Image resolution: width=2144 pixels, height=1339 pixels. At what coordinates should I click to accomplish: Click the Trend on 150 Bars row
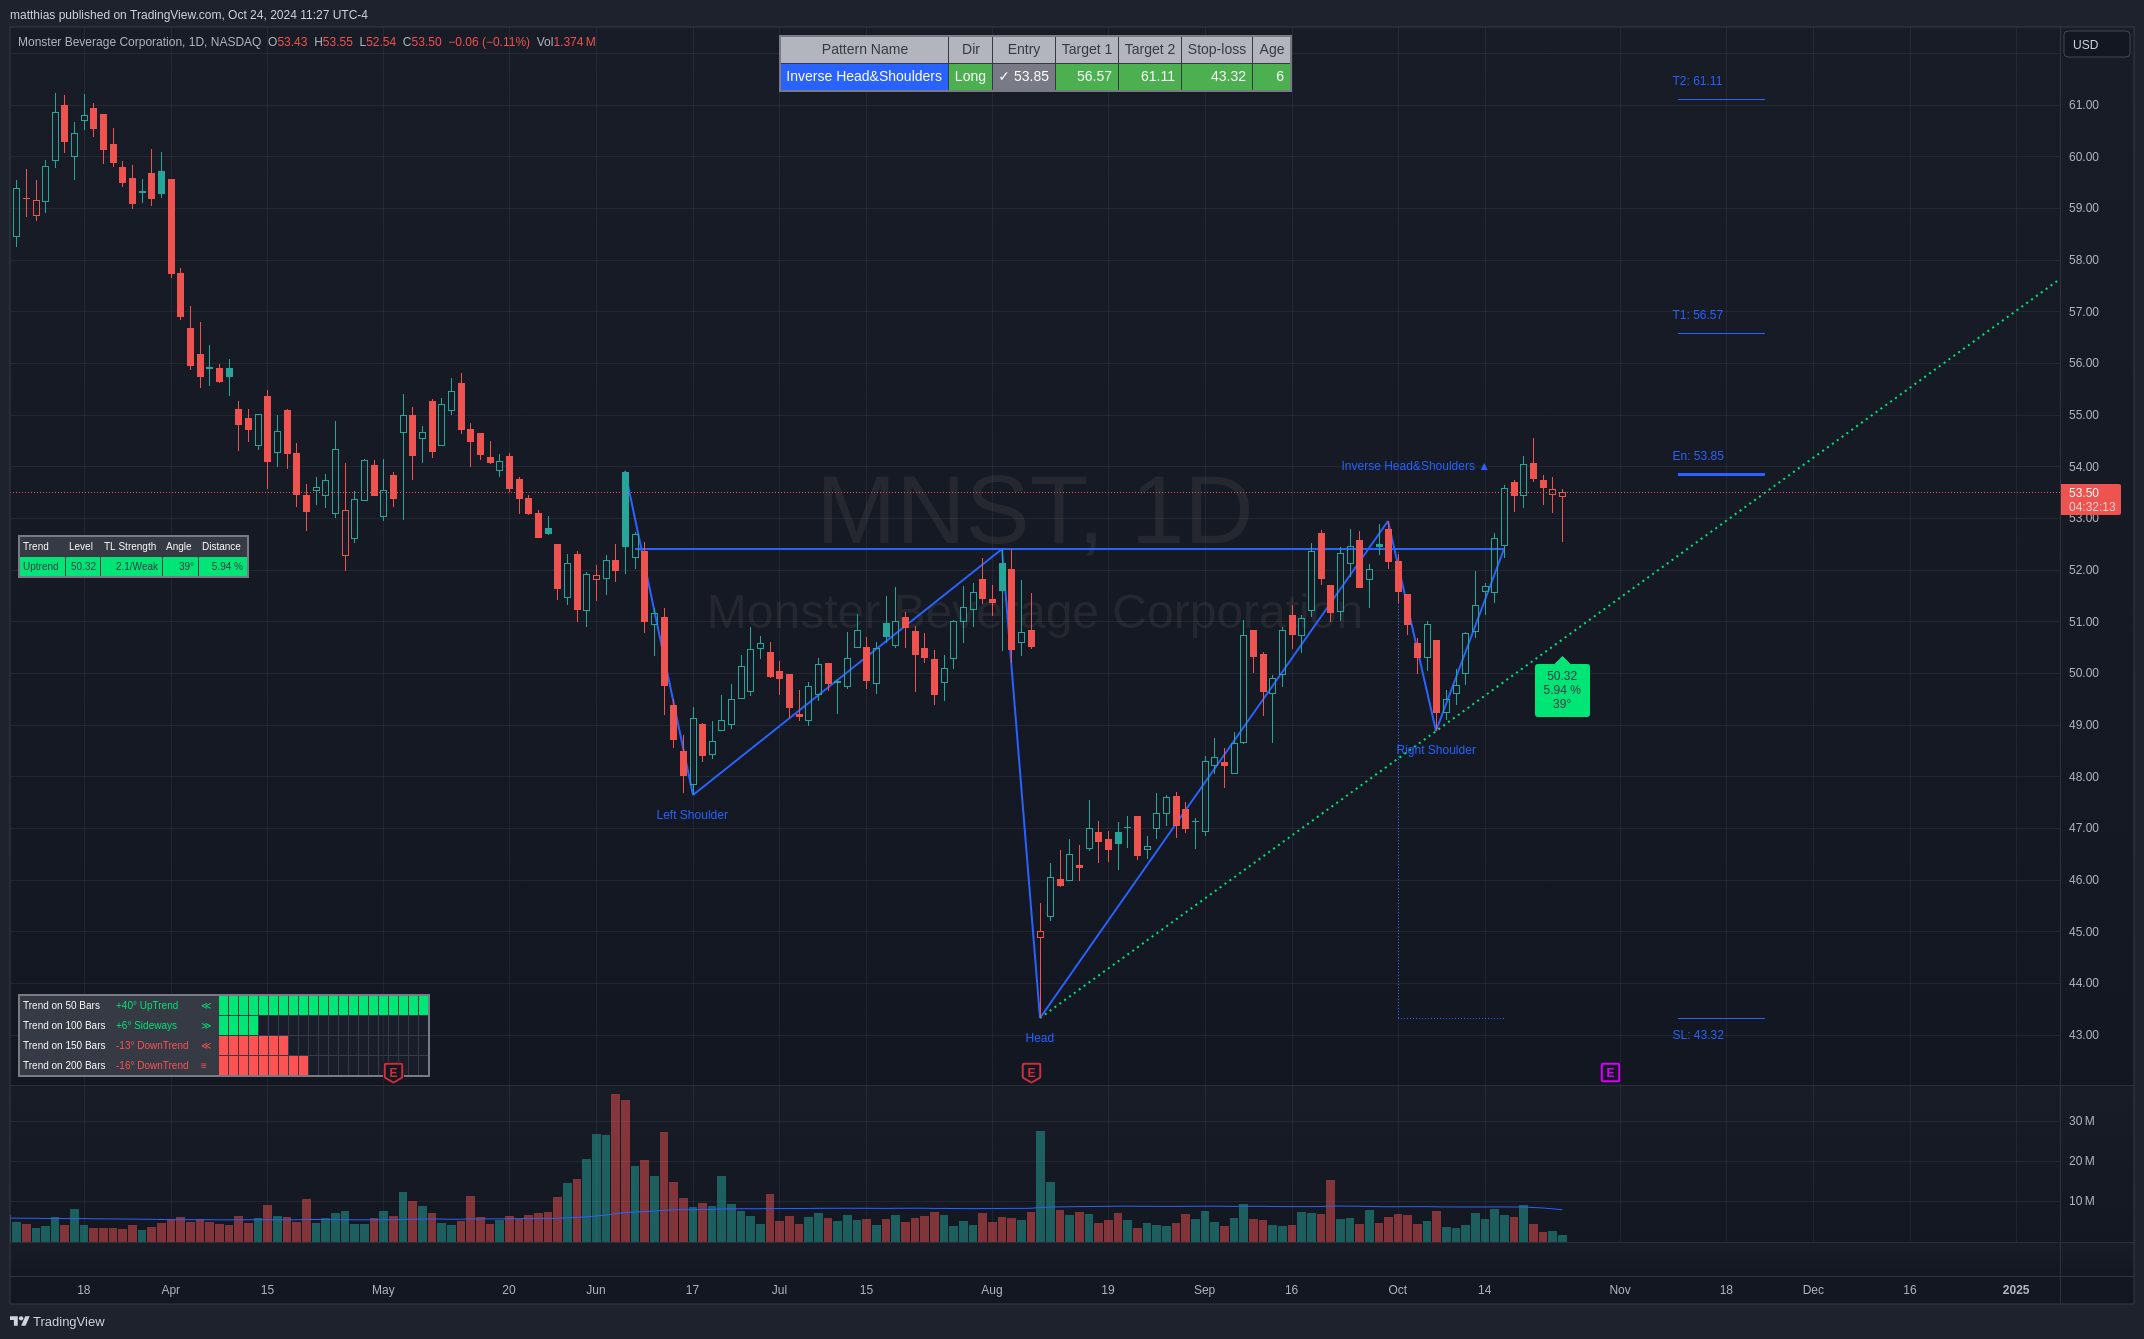[x=224, y=1045]
